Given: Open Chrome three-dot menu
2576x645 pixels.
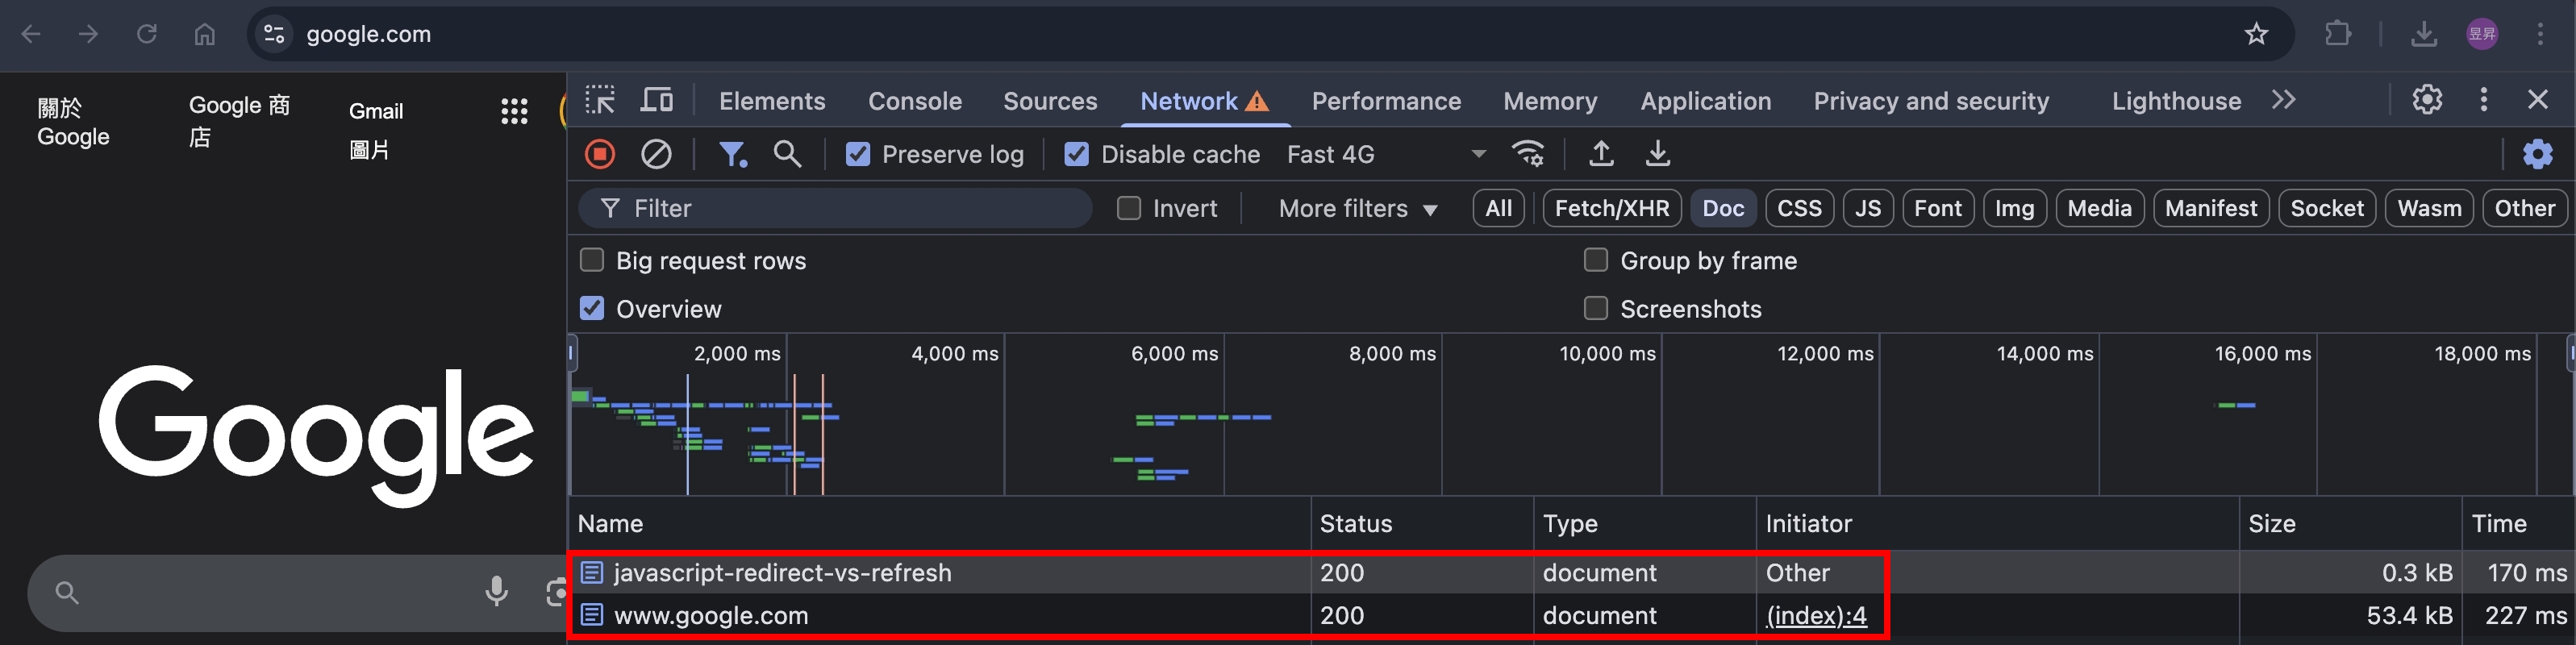Looking at the screenshot, I should (2540, 34).
